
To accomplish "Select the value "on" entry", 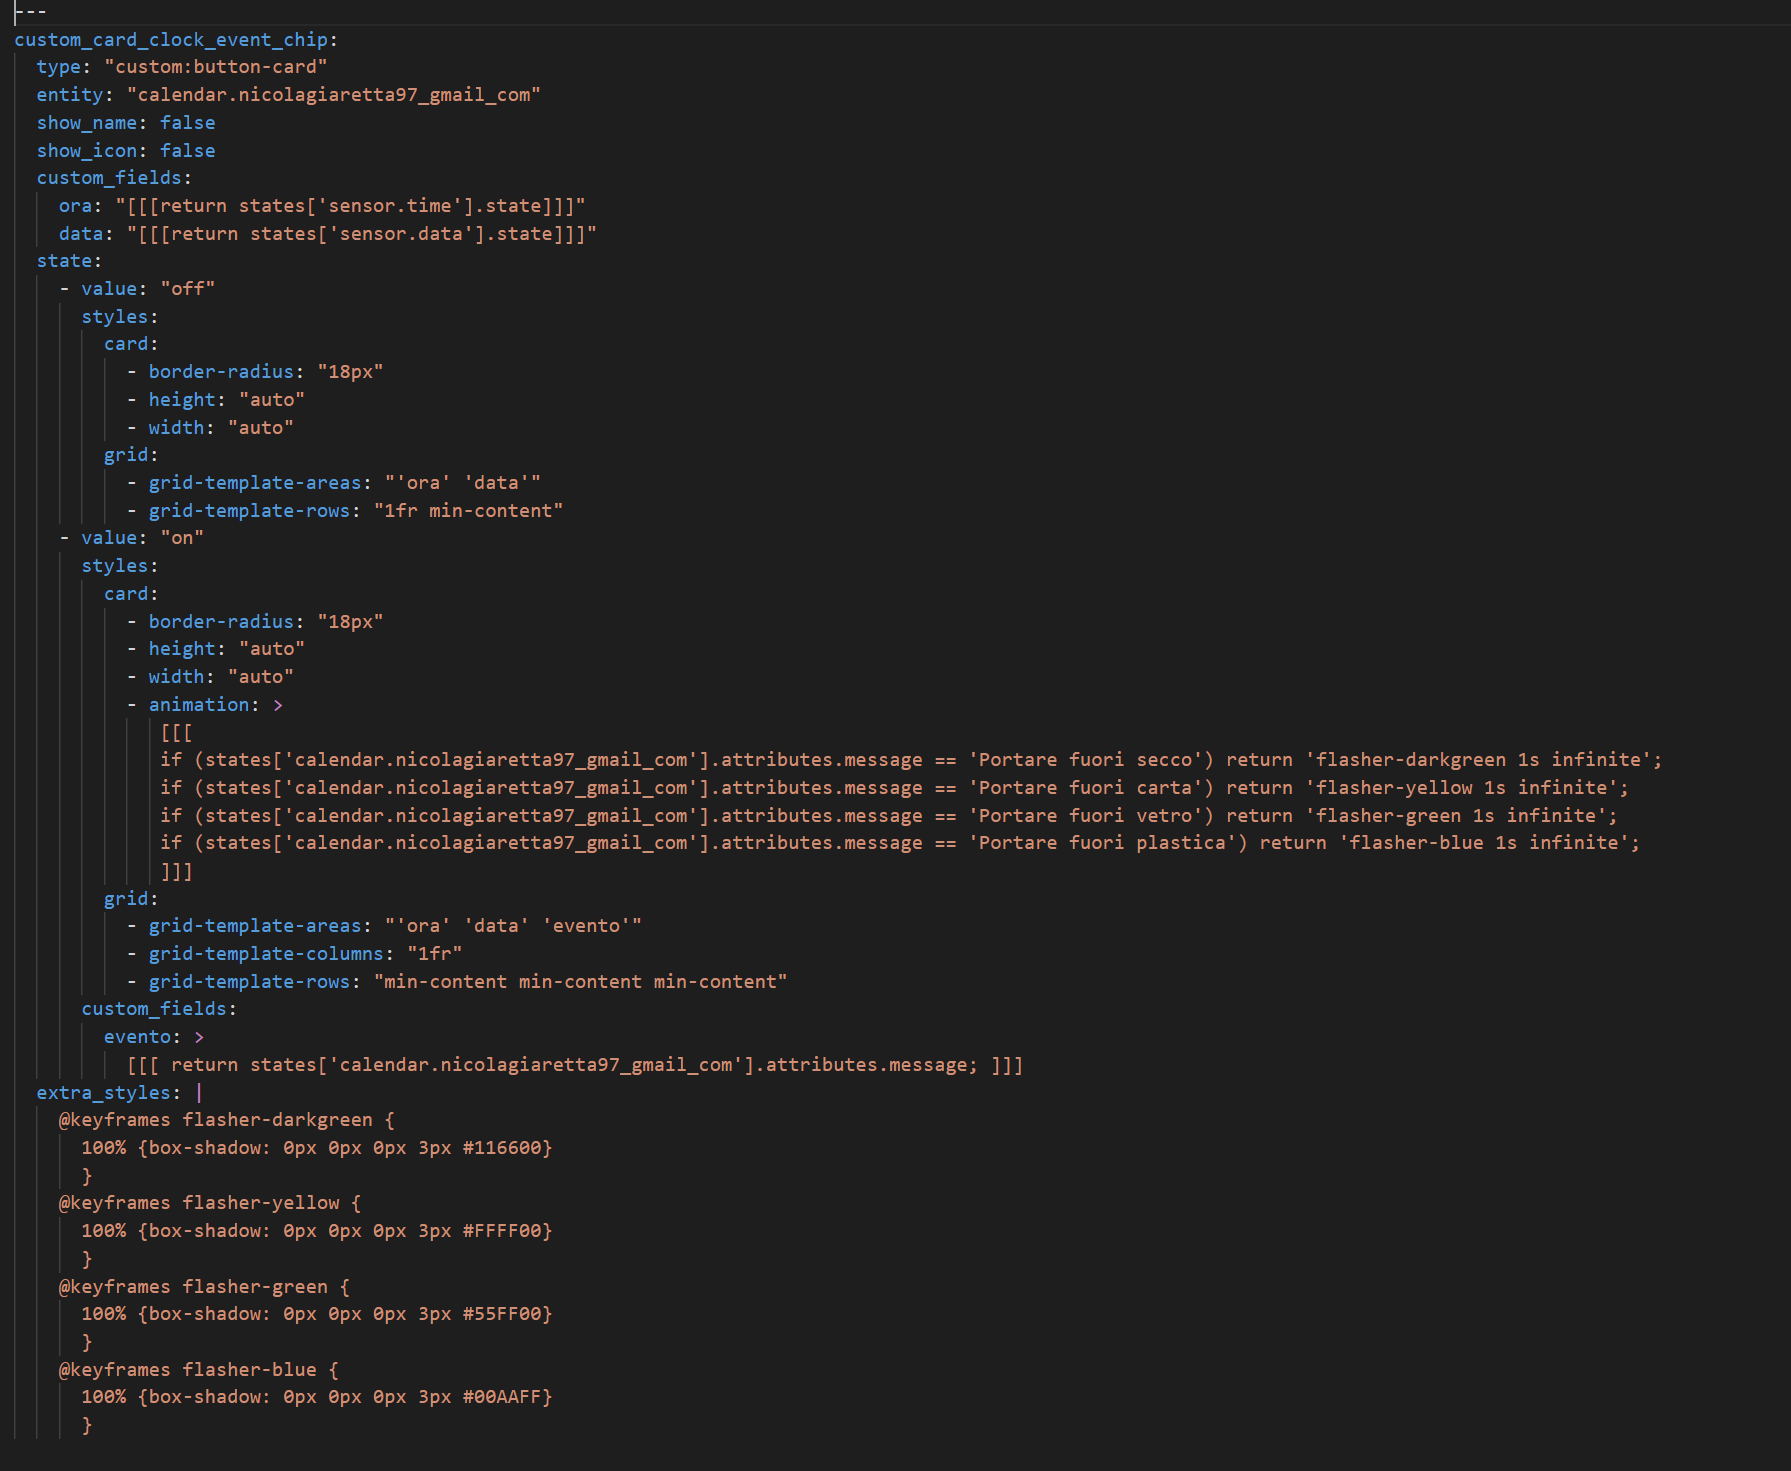I will point(132,538).
